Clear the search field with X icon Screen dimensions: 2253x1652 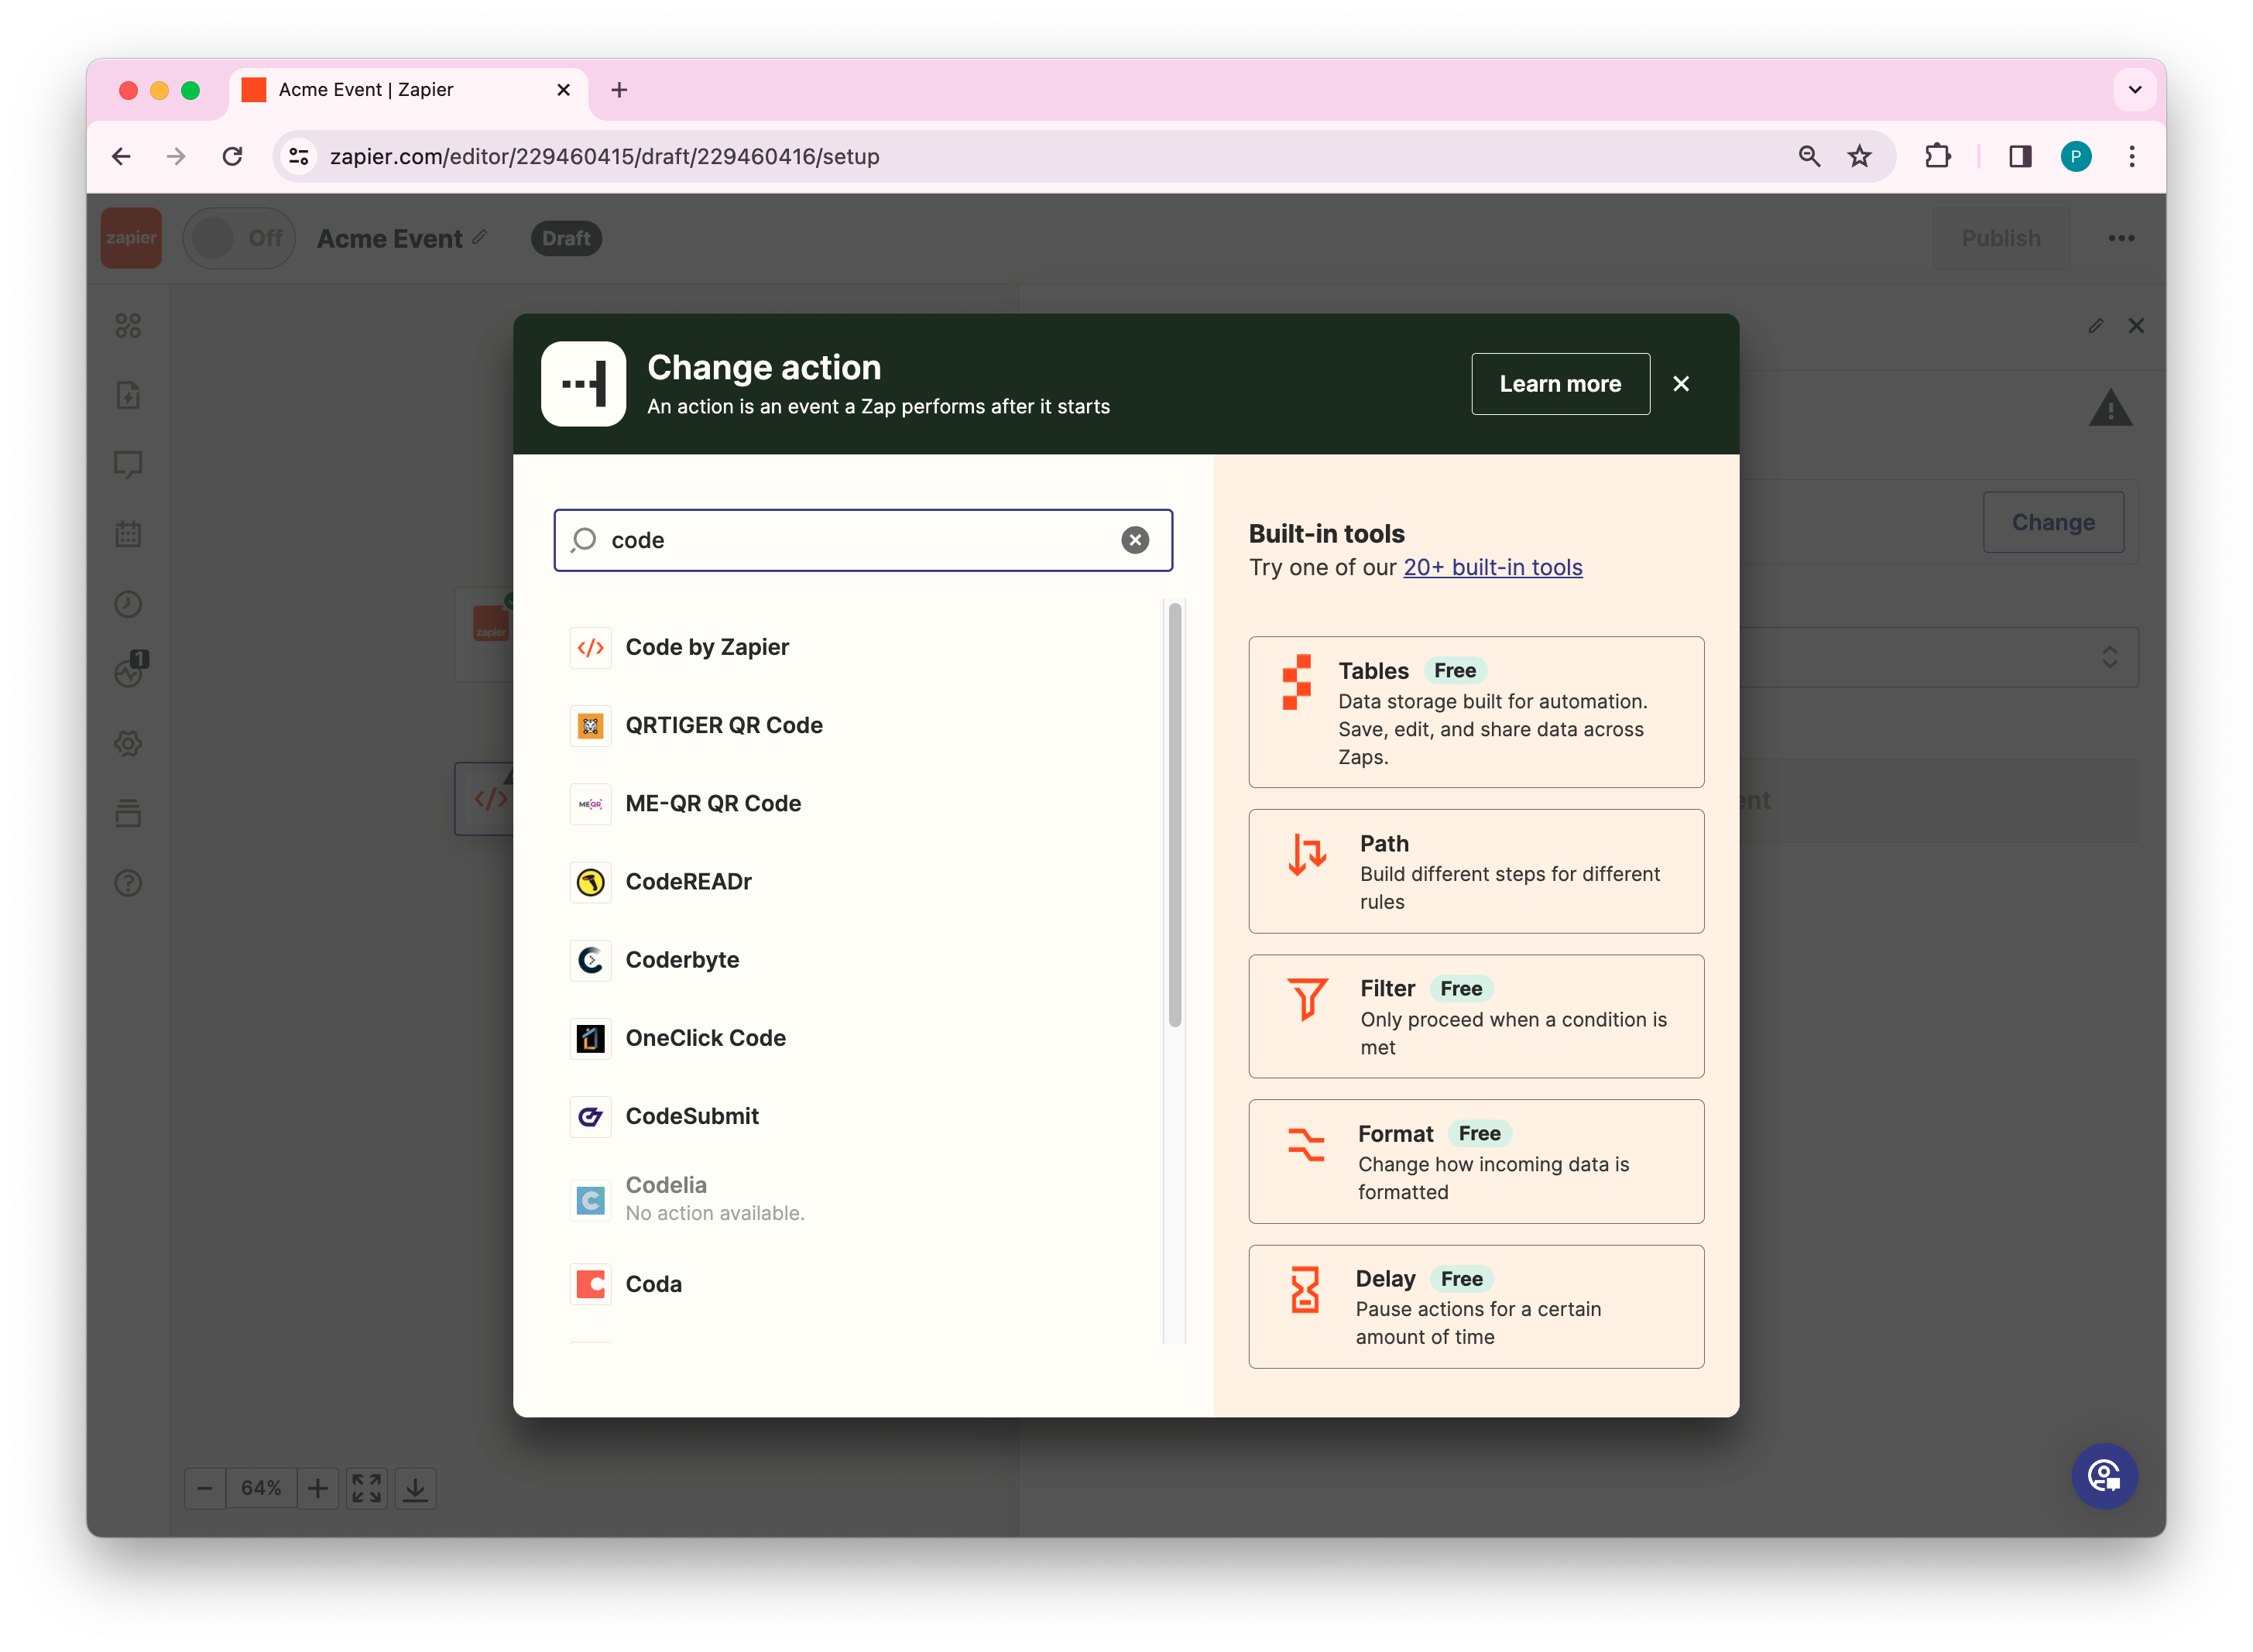coord(1134,540)
